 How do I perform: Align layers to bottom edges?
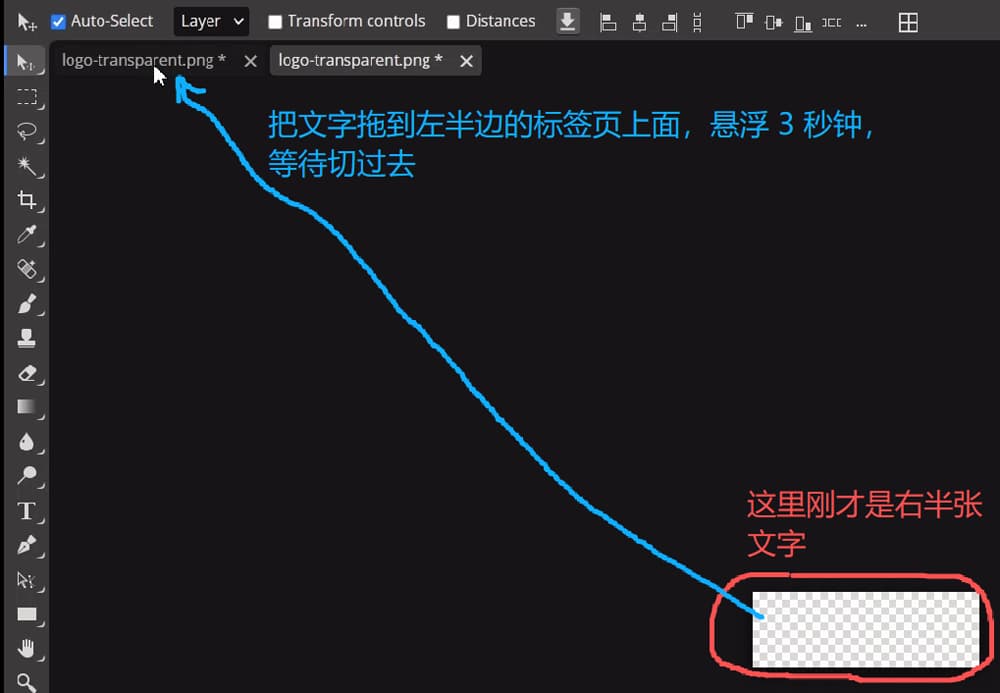click(x=803, y=23)
